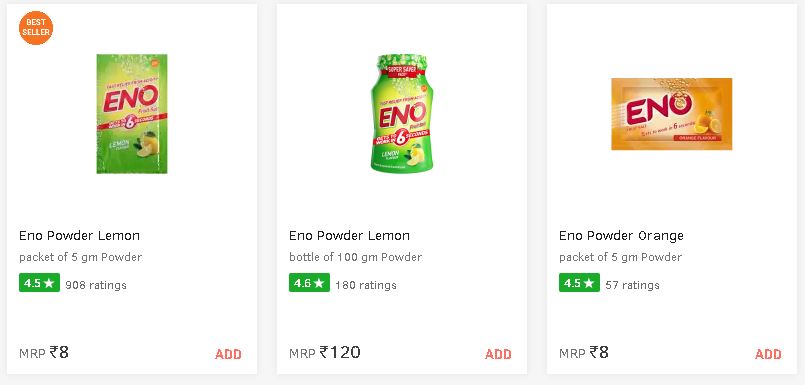Click the MRP ₹120 price

click(x=324, y=352)
